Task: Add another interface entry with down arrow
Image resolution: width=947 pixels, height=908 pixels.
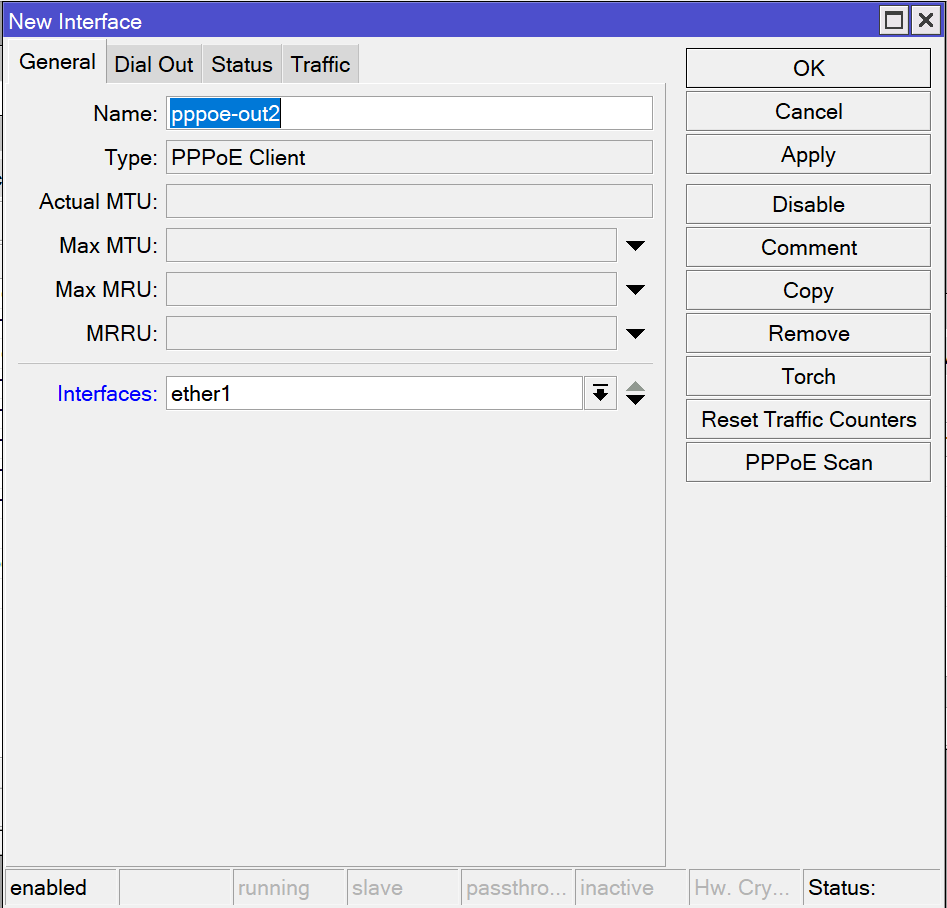Action: [x=635, y=400]
